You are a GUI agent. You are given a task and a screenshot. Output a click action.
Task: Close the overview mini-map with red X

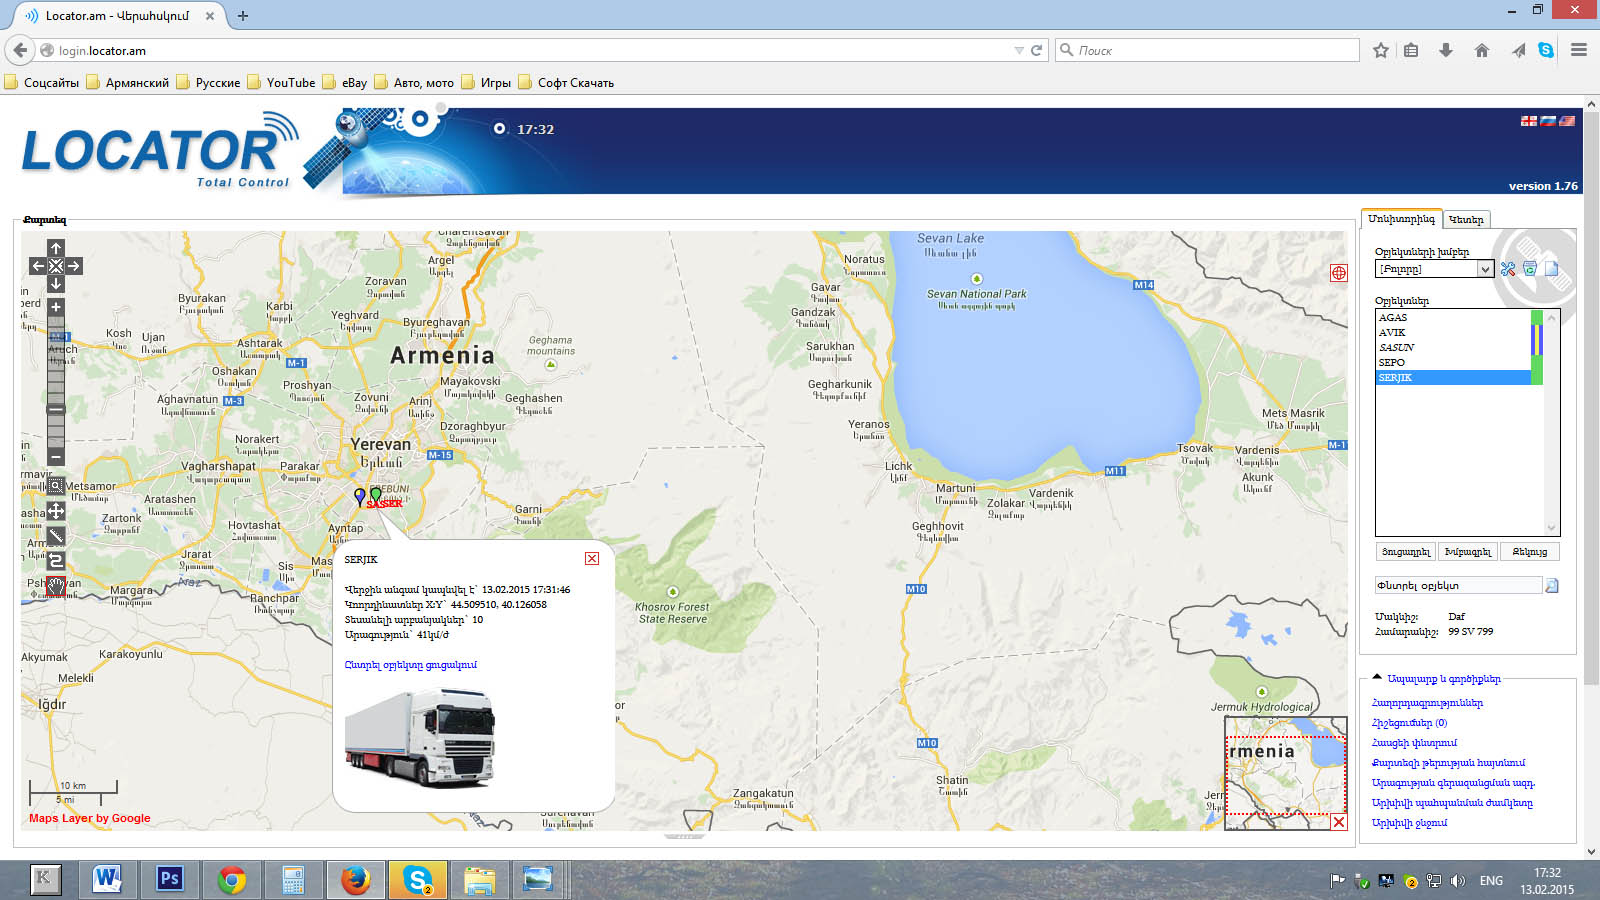[1338, 822]
